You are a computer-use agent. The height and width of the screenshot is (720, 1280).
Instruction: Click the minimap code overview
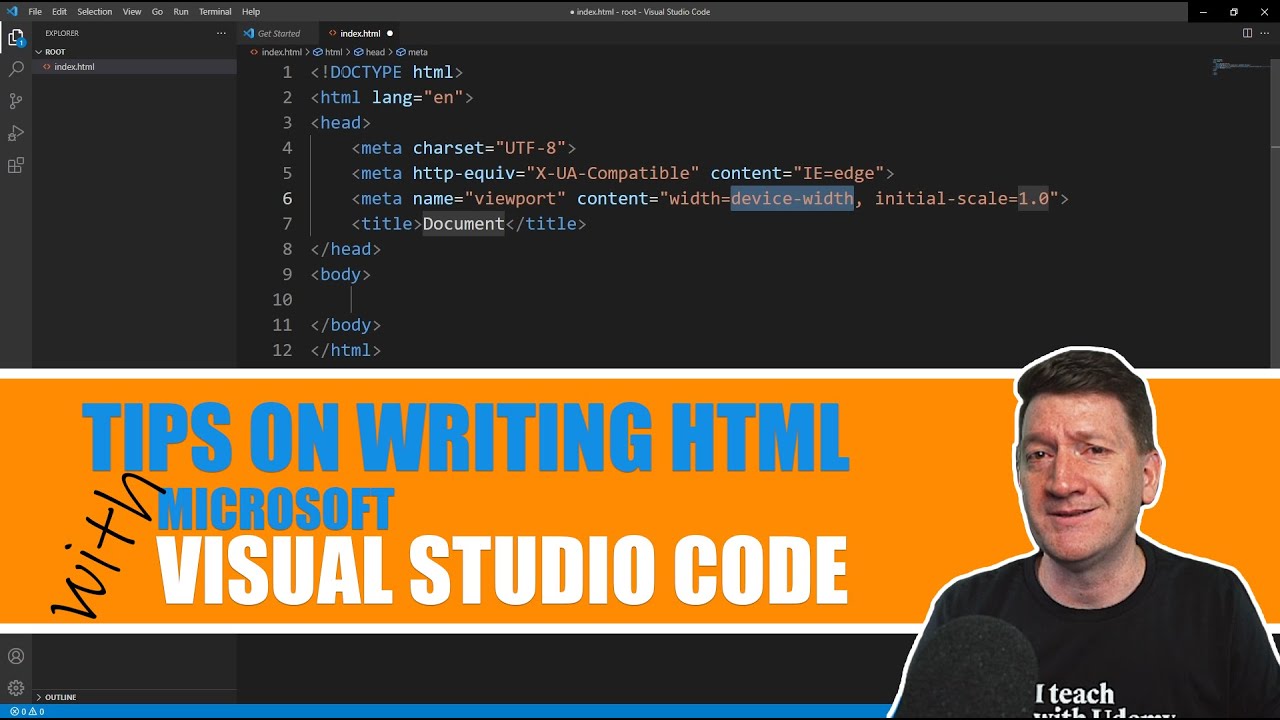click(1238, 67)
